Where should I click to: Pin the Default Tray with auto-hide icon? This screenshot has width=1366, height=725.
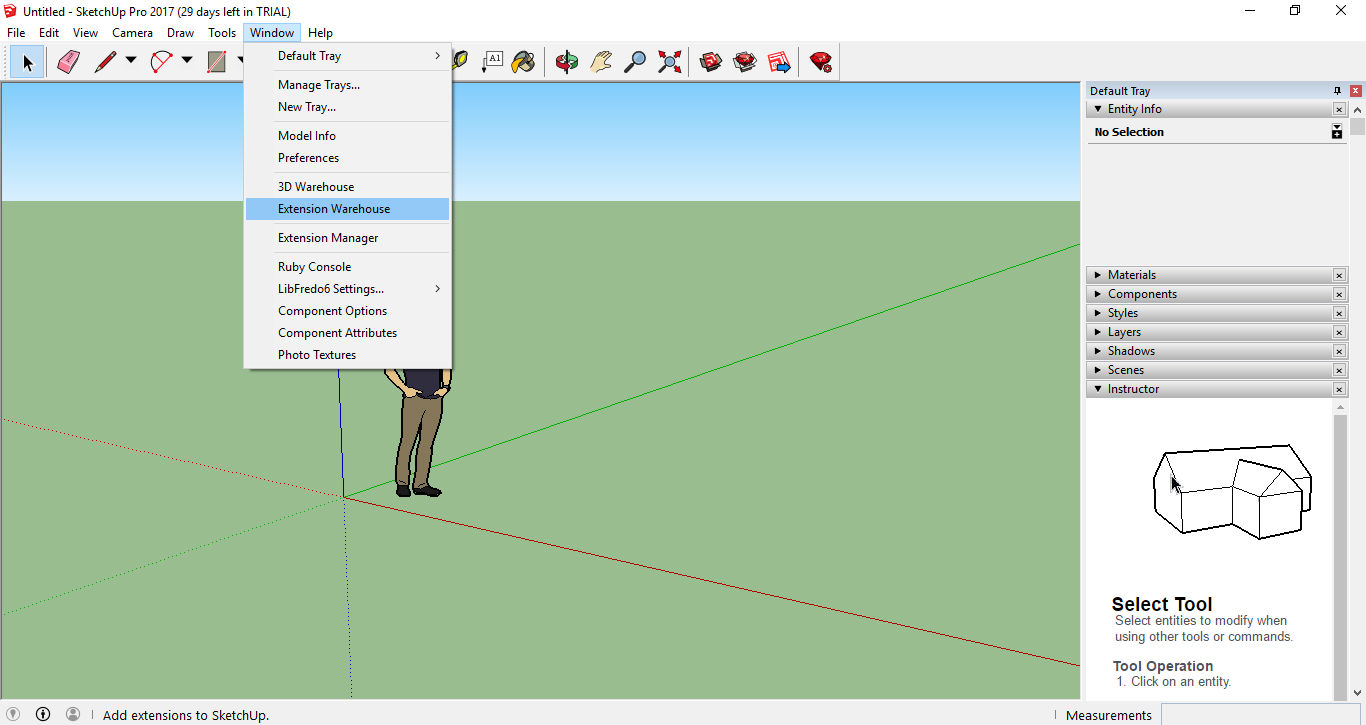pos(1338,91)
